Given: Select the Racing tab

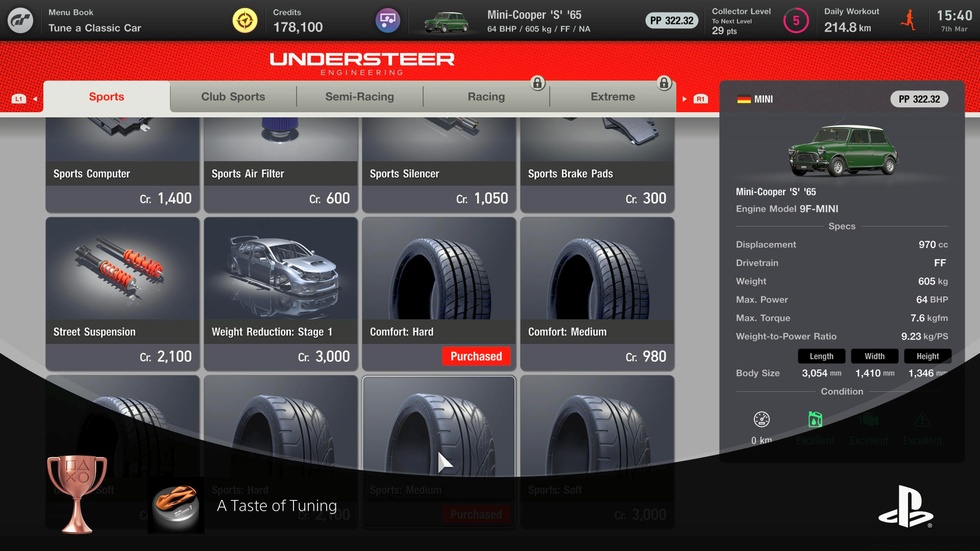Looking at the screenshot, I should click(x=486, y=97).
